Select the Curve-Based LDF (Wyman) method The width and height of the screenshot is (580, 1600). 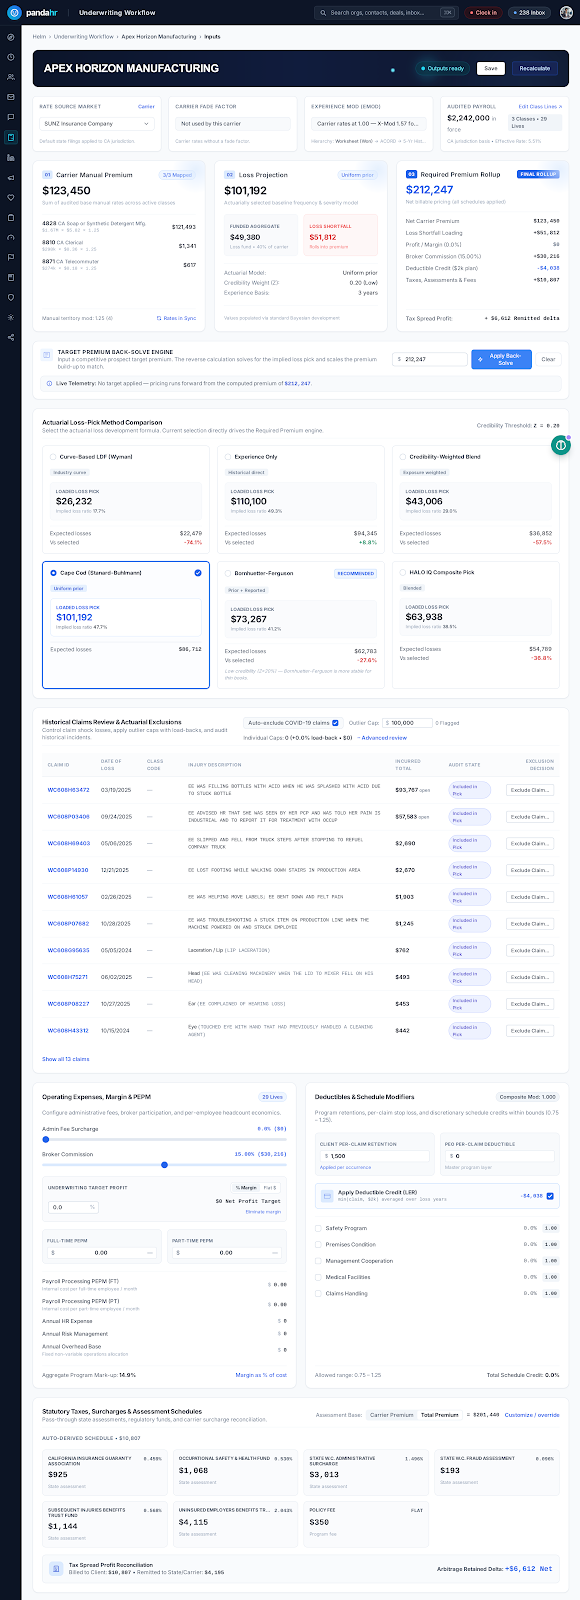click(x=53, y=457)
